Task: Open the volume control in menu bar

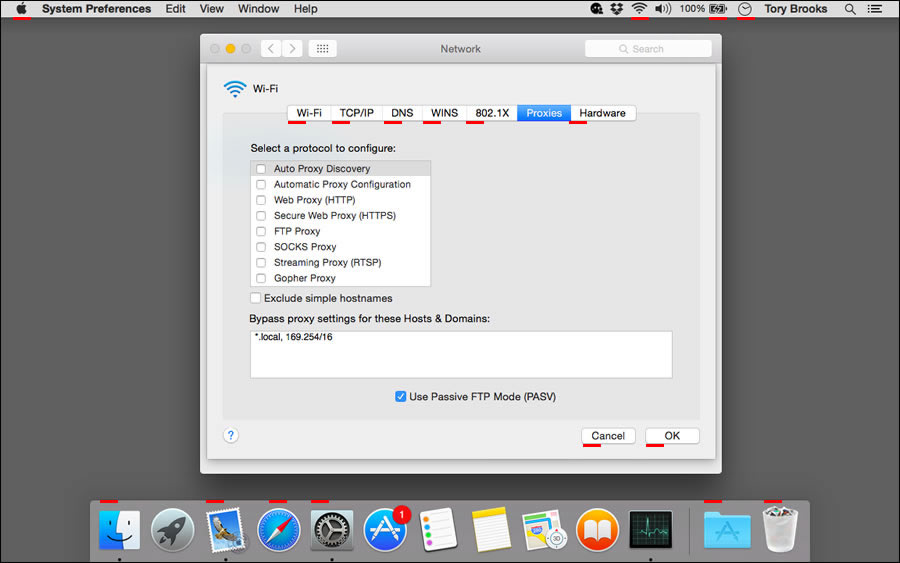Action: pyautogui.click(x=663, y=9)
